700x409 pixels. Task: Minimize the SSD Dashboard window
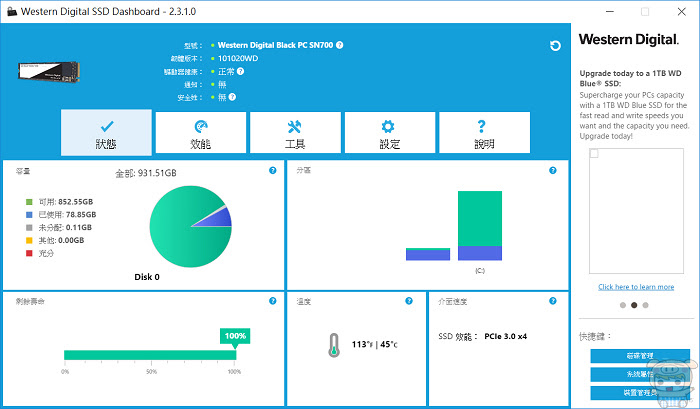[610, 11]
